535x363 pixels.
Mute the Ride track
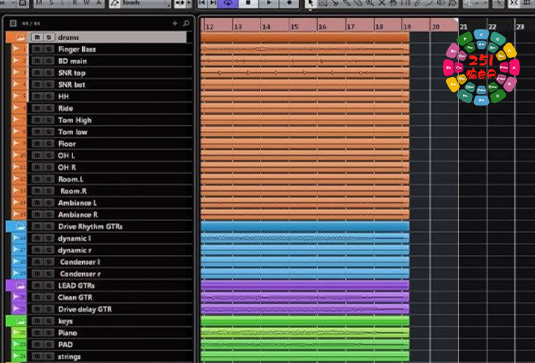(37, 108)
